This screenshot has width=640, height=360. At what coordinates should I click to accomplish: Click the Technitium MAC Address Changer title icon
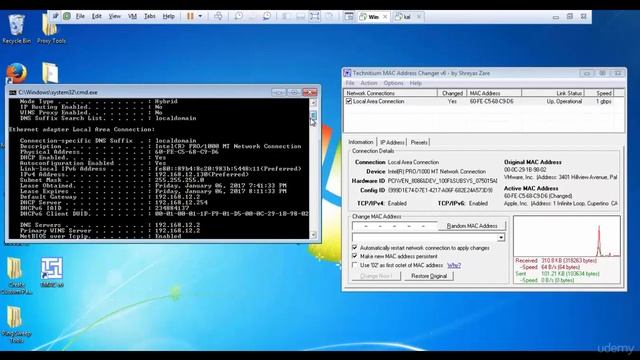pos(347,73)
